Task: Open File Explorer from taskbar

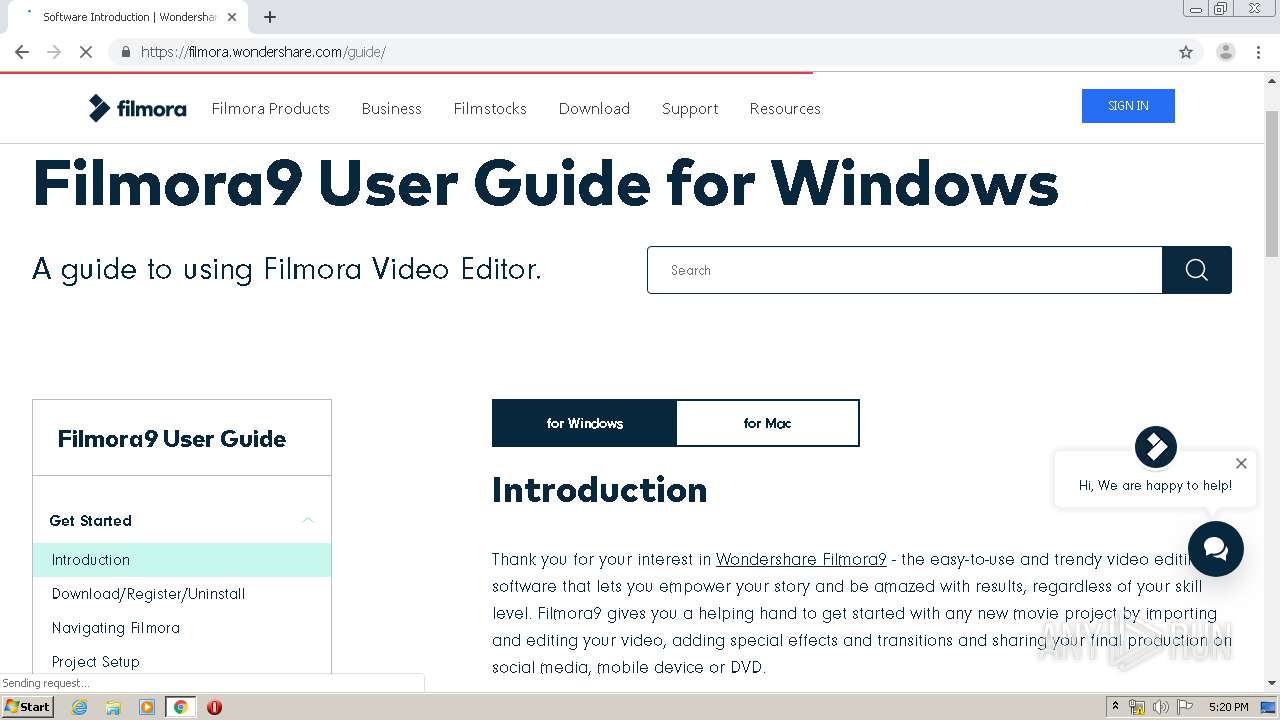Action: (113, 707)
